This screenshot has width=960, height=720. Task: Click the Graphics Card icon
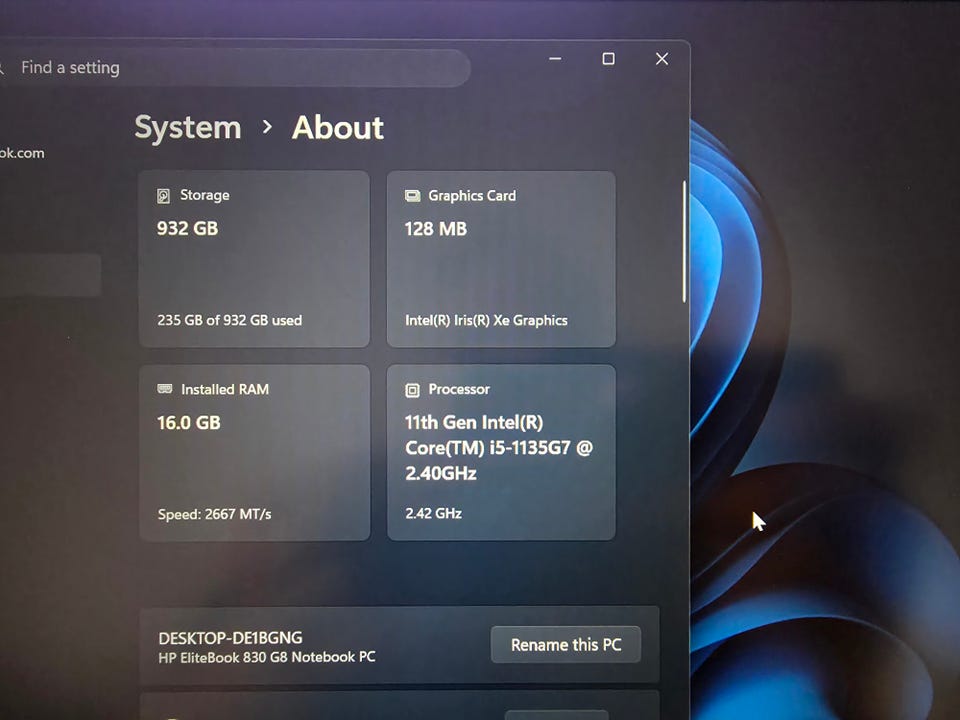coord(413,196)
